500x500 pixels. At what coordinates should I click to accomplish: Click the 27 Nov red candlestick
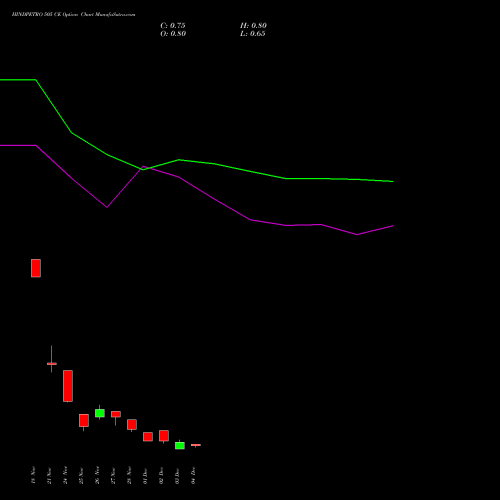coord(116,414)
